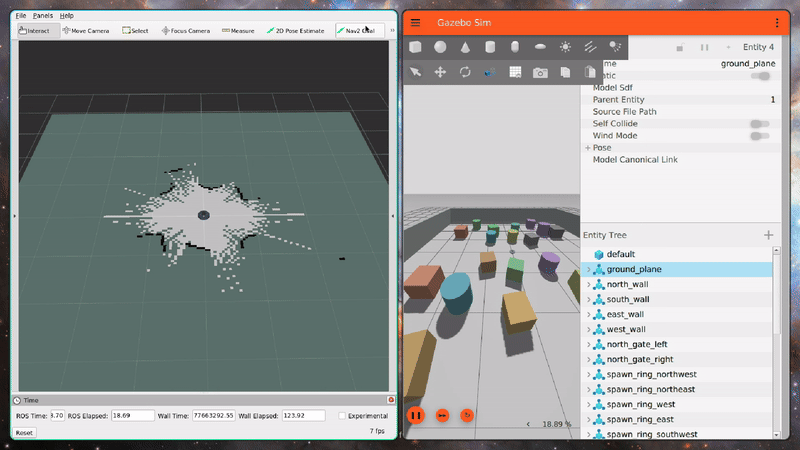The height and width of the screenshot is (450, 800).
Task: Activate the 2D Pose Estimate tool
Action: 295,31
